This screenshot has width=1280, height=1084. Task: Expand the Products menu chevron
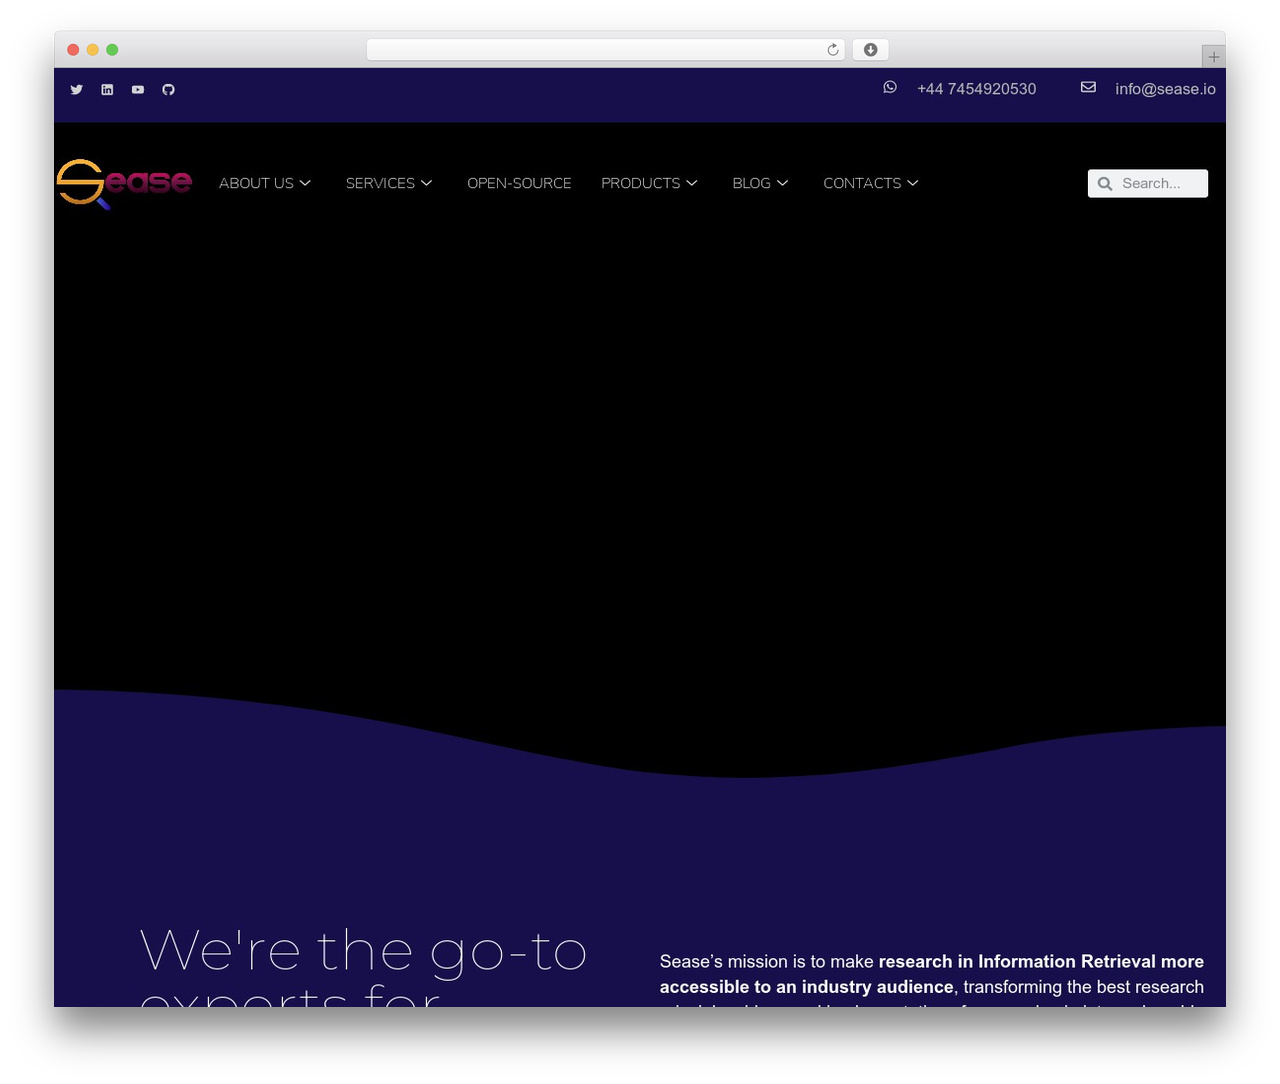[x=692, y=183]
